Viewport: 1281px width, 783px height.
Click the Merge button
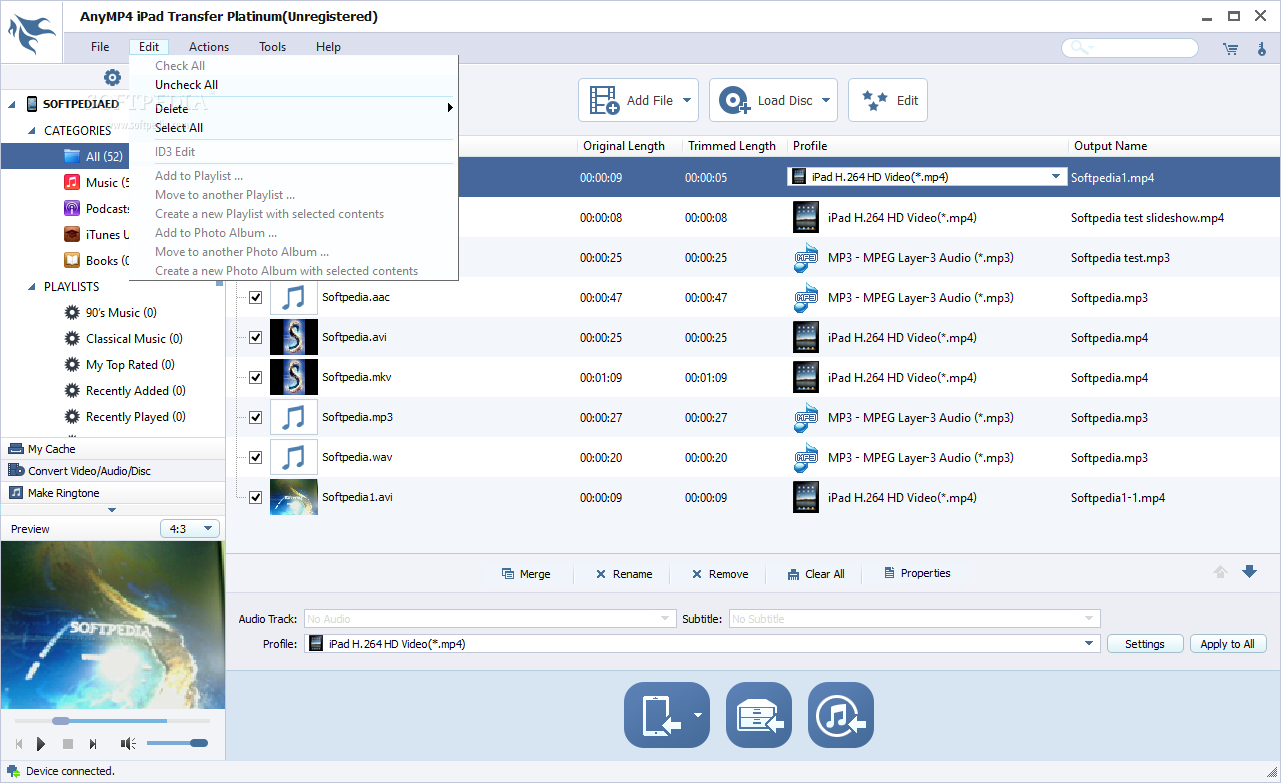click(526, 574)
